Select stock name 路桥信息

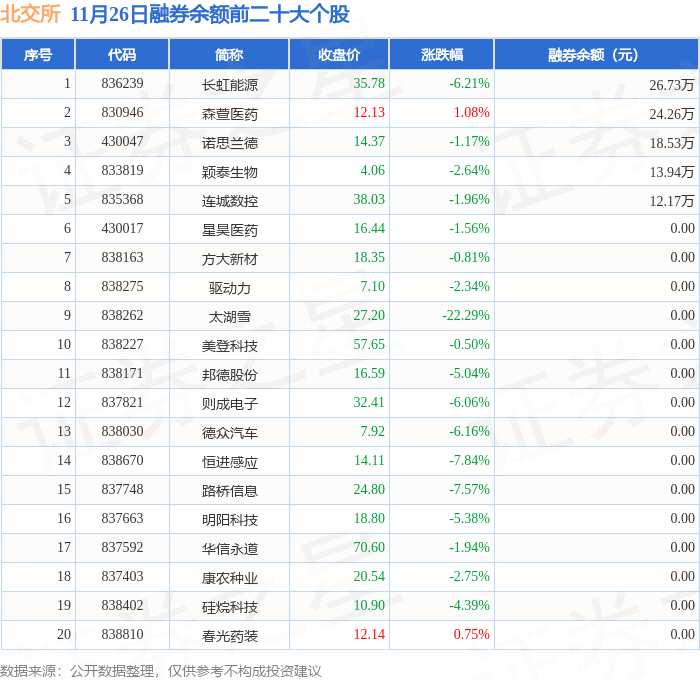[229, 491]
